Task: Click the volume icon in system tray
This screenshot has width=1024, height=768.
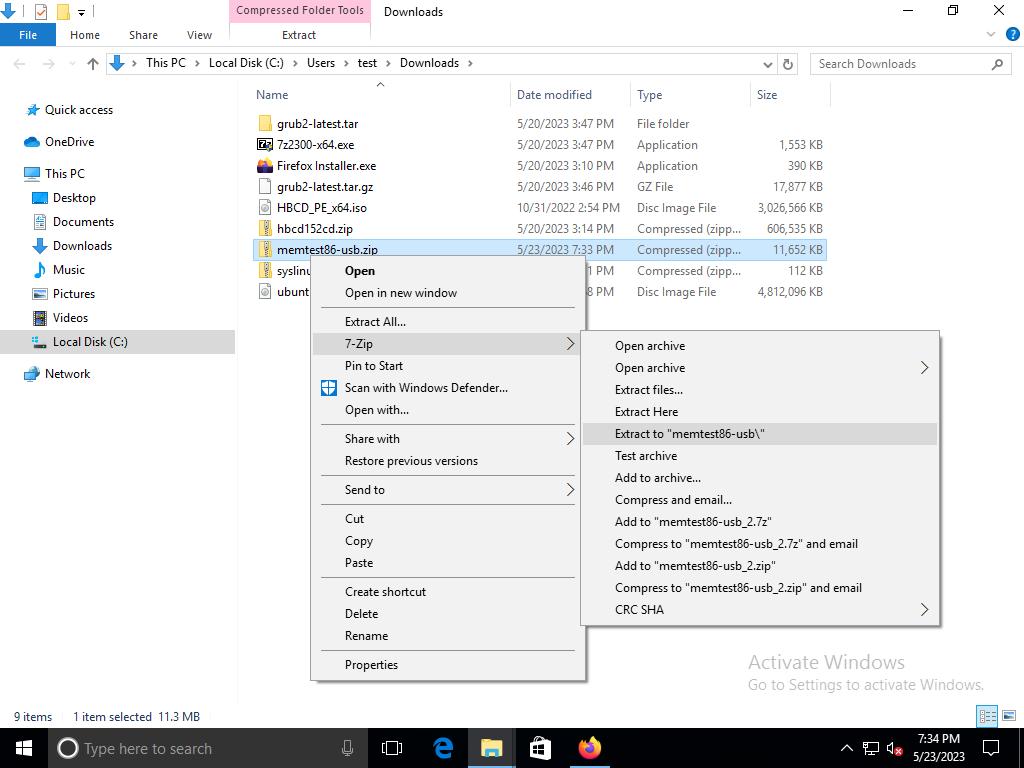Action: point(895,748)
